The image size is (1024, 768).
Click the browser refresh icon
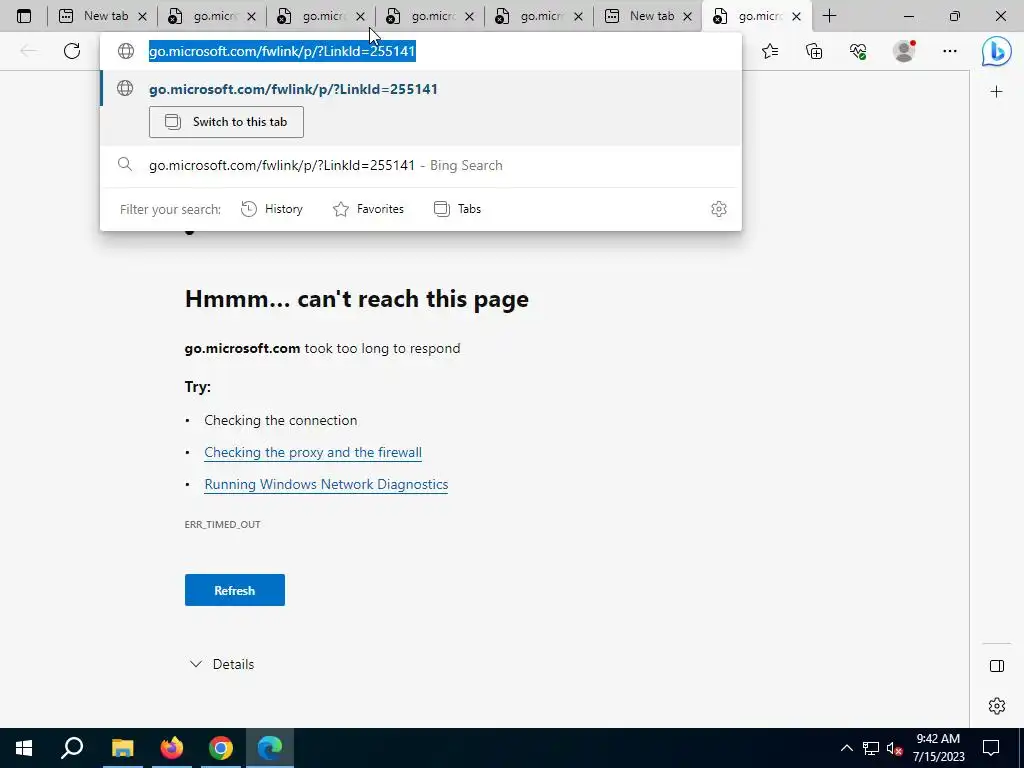pos(72,51)
